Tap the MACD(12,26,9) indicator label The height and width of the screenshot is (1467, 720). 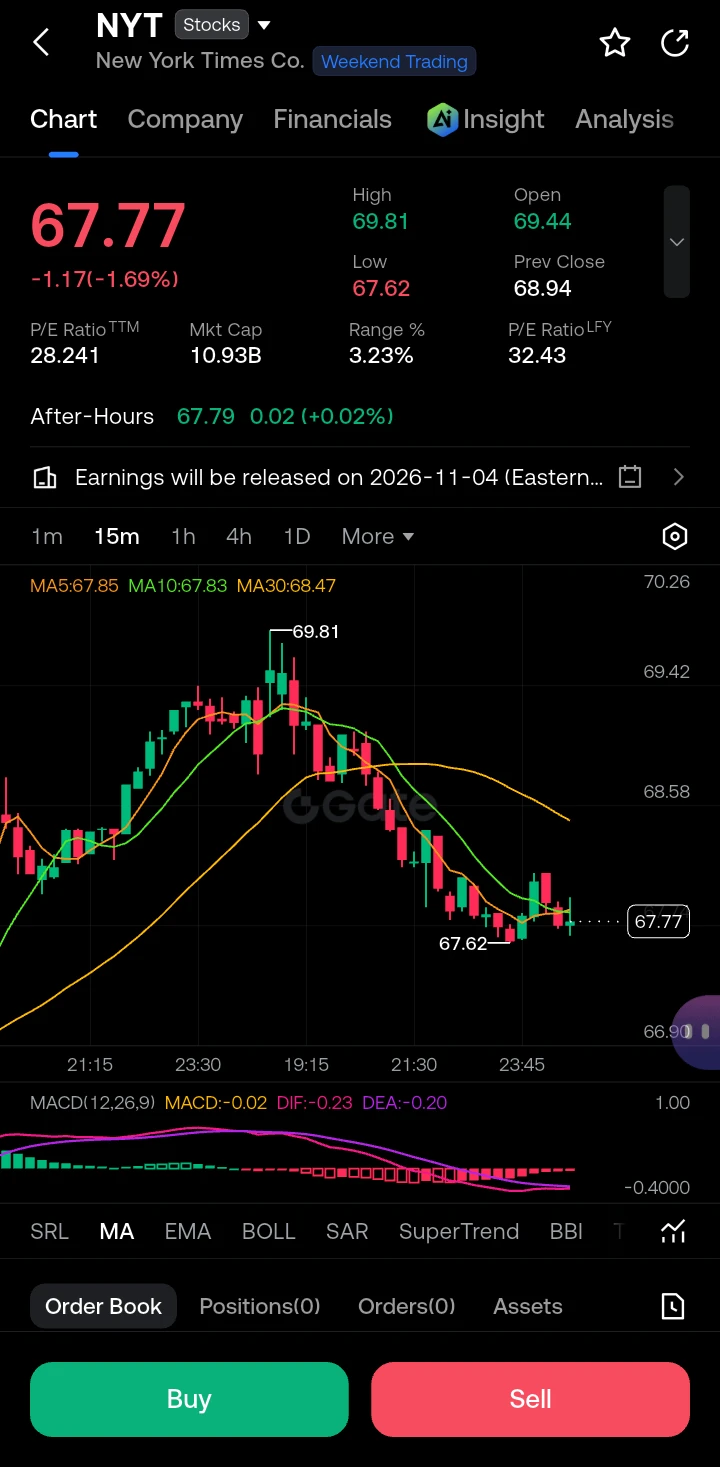93,1103
